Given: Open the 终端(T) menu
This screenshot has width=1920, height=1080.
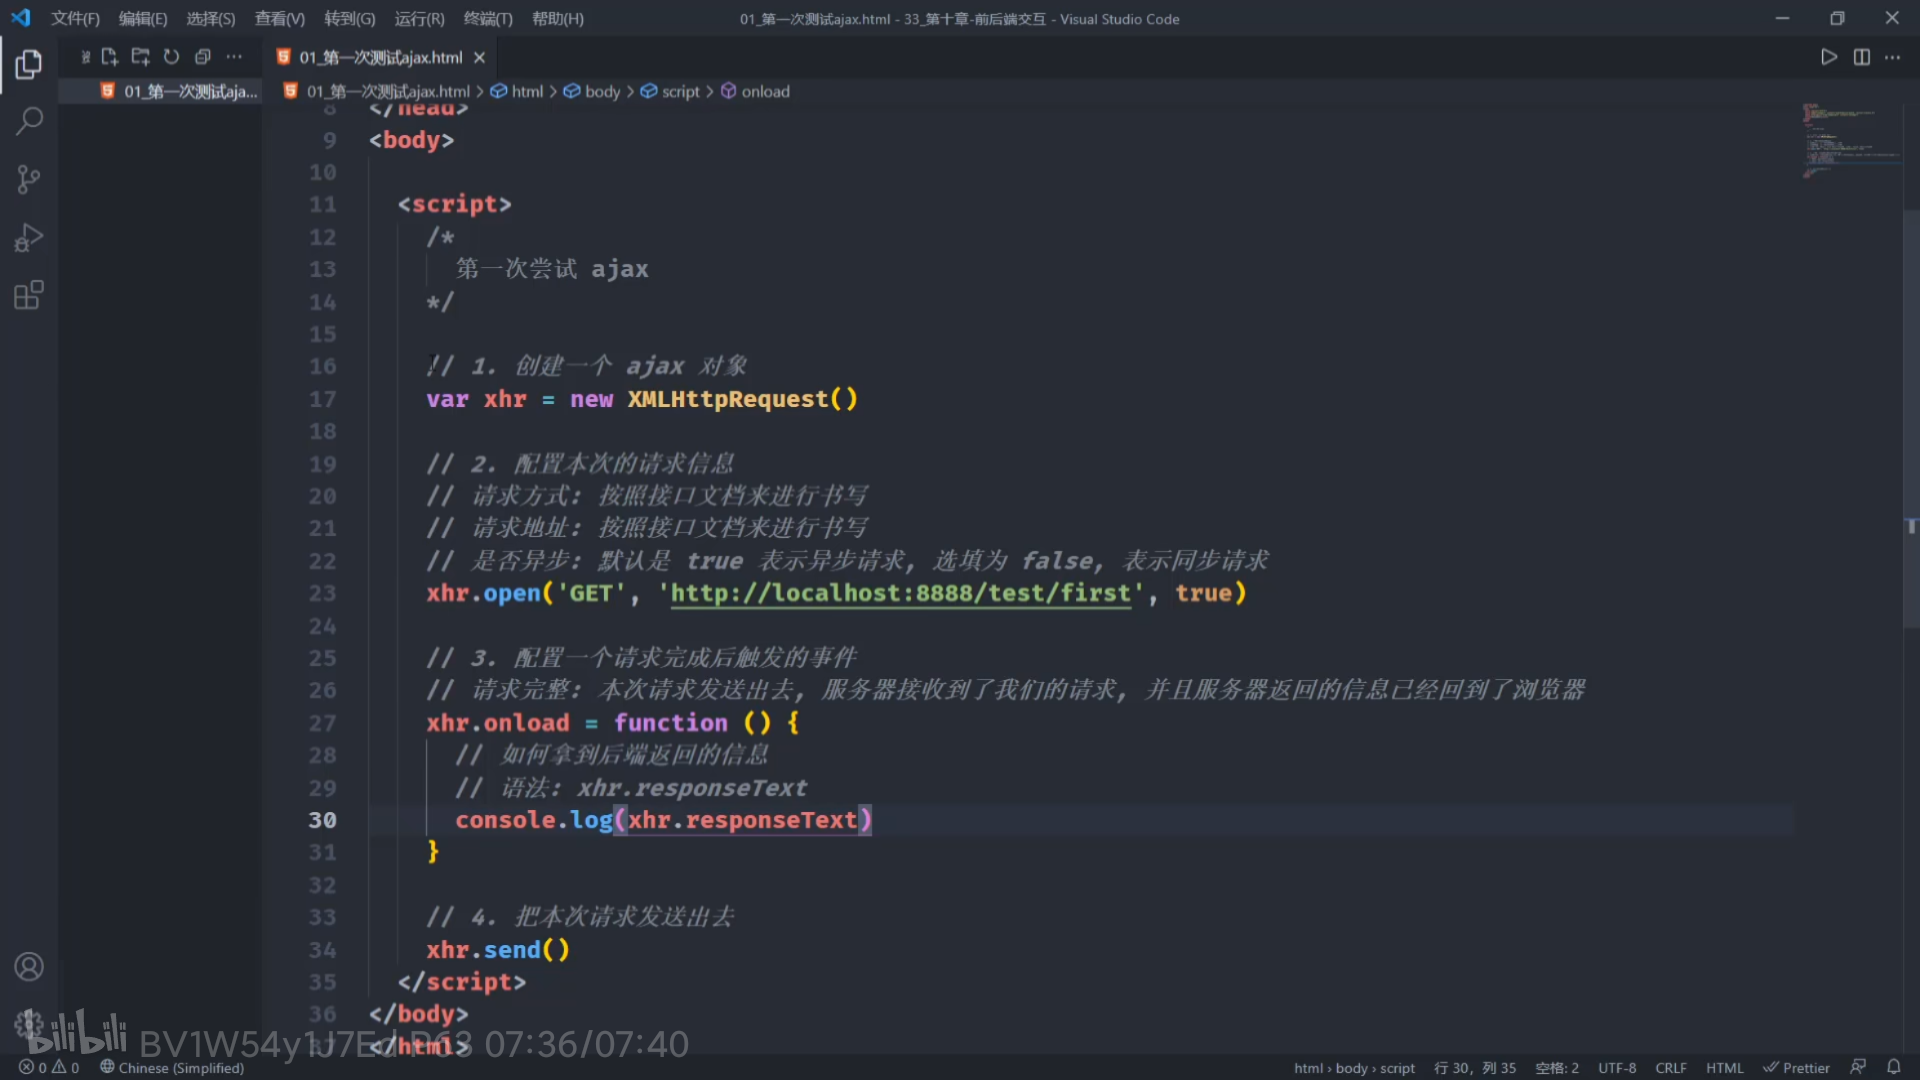Looking at the screenshot, I should click(487, 19).
